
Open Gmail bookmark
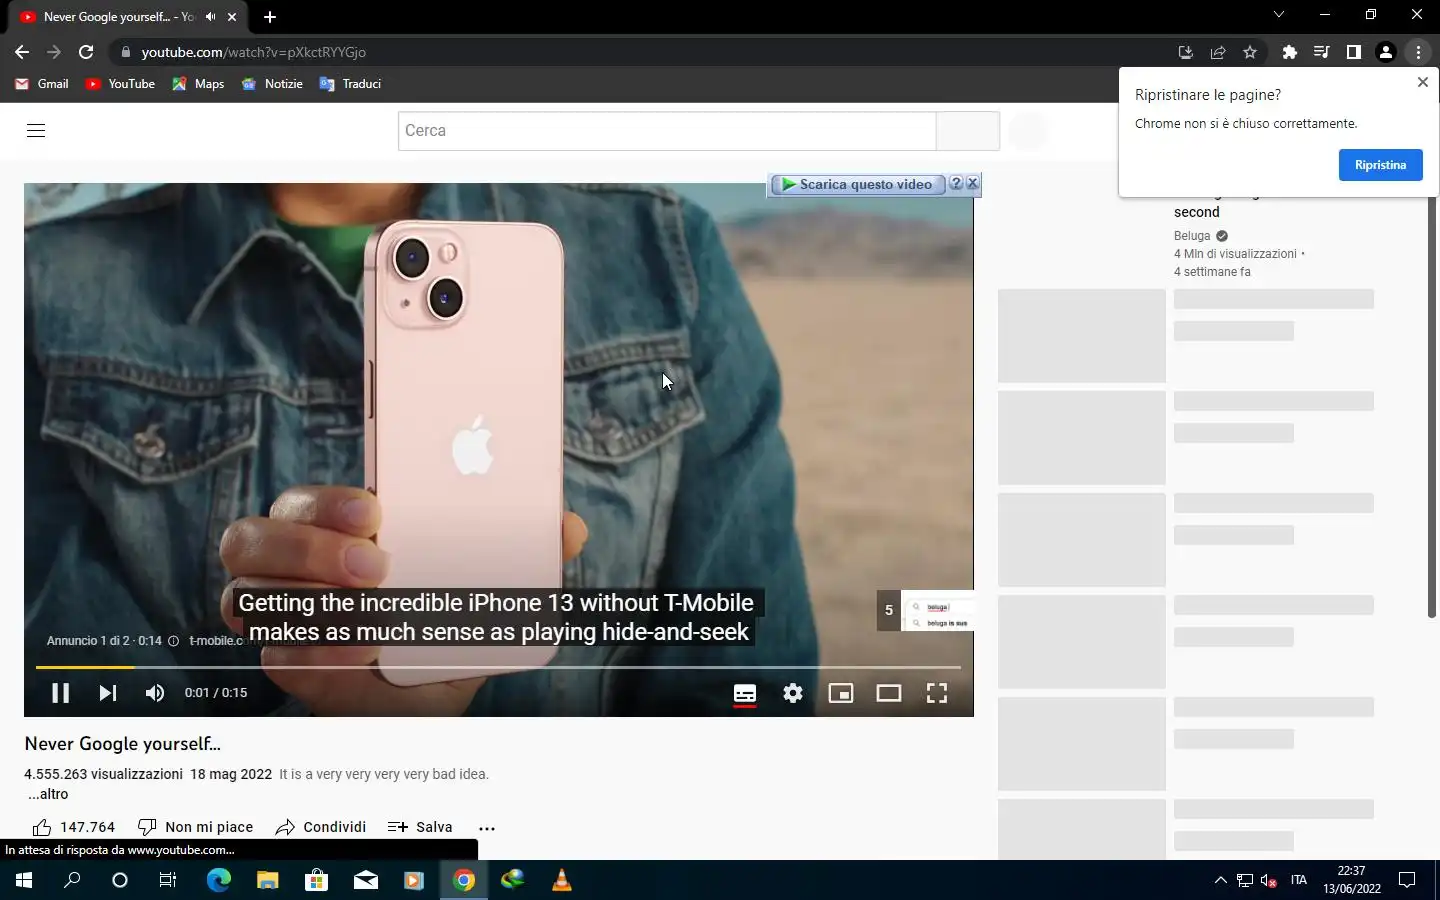(42, 84)
